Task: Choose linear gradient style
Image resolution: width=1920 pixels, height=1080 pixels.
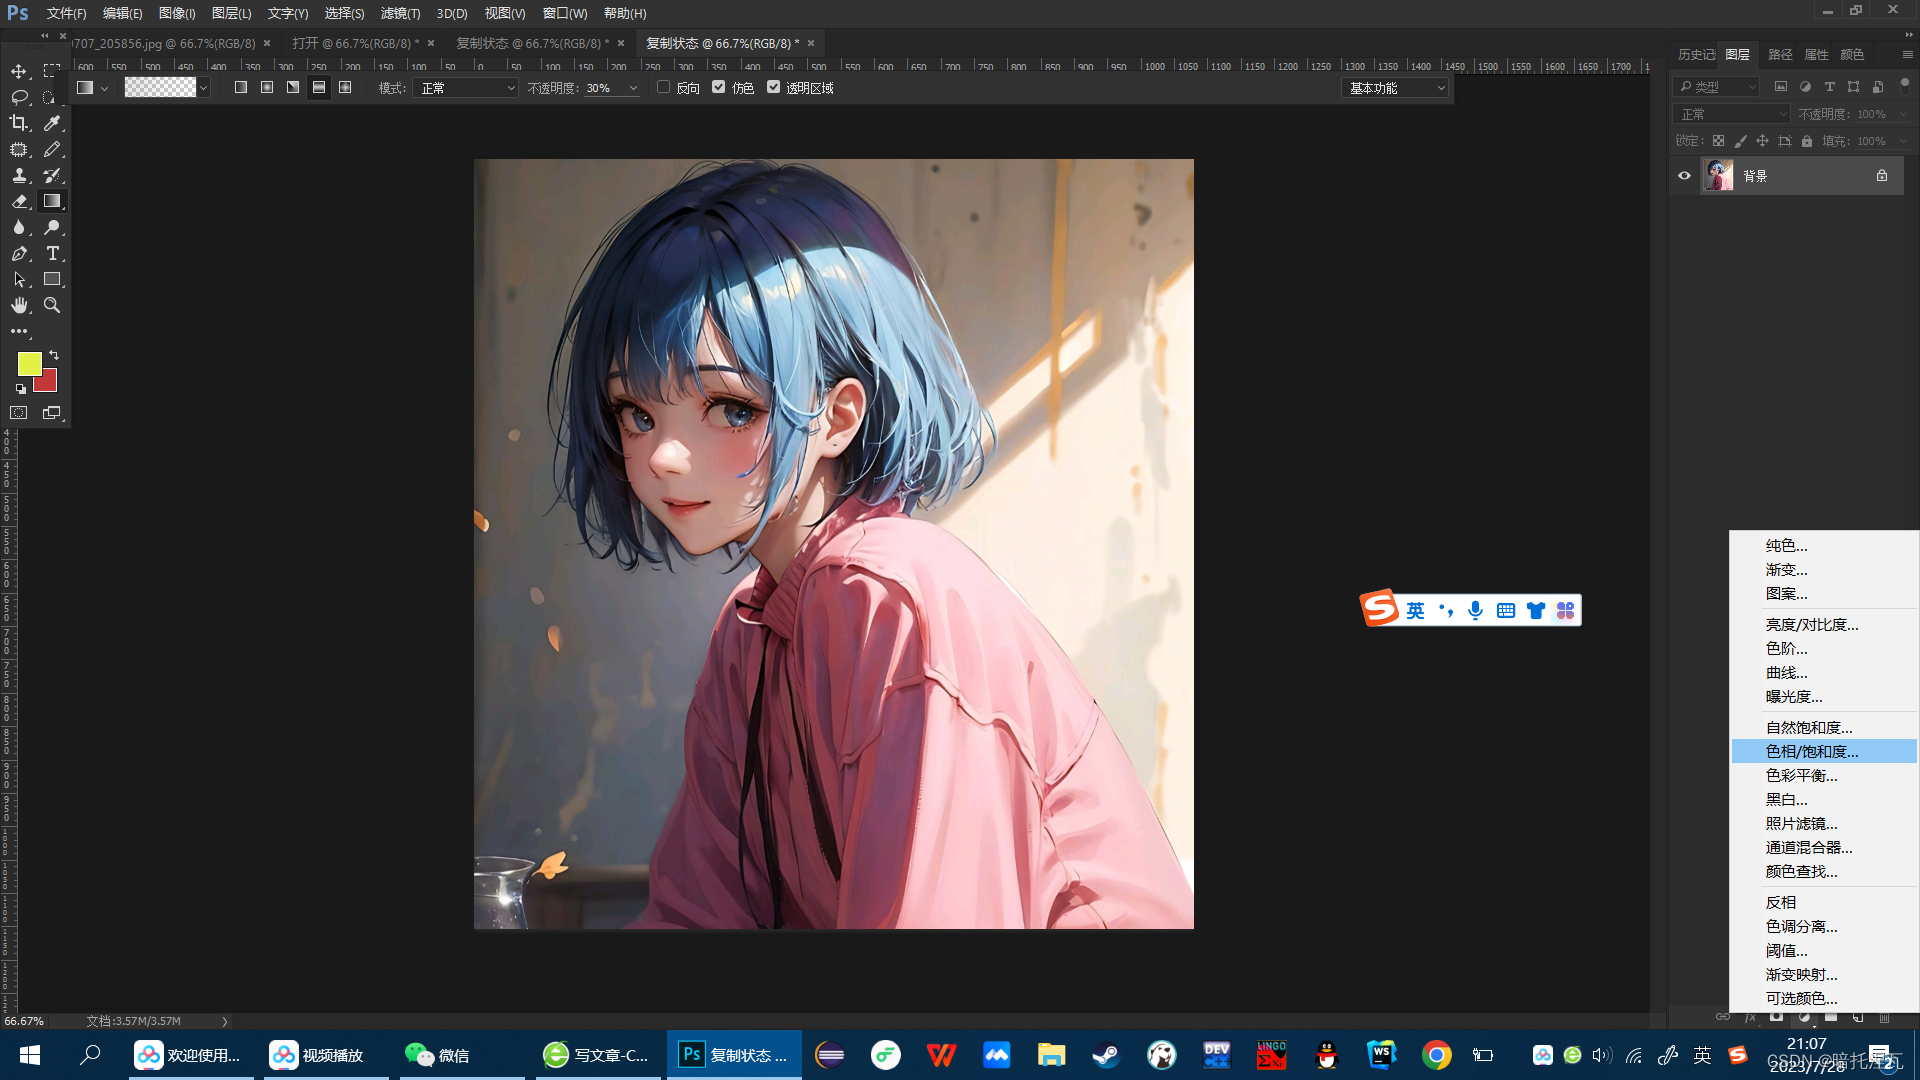Action: pyautogui.click(x=241, y=87)
